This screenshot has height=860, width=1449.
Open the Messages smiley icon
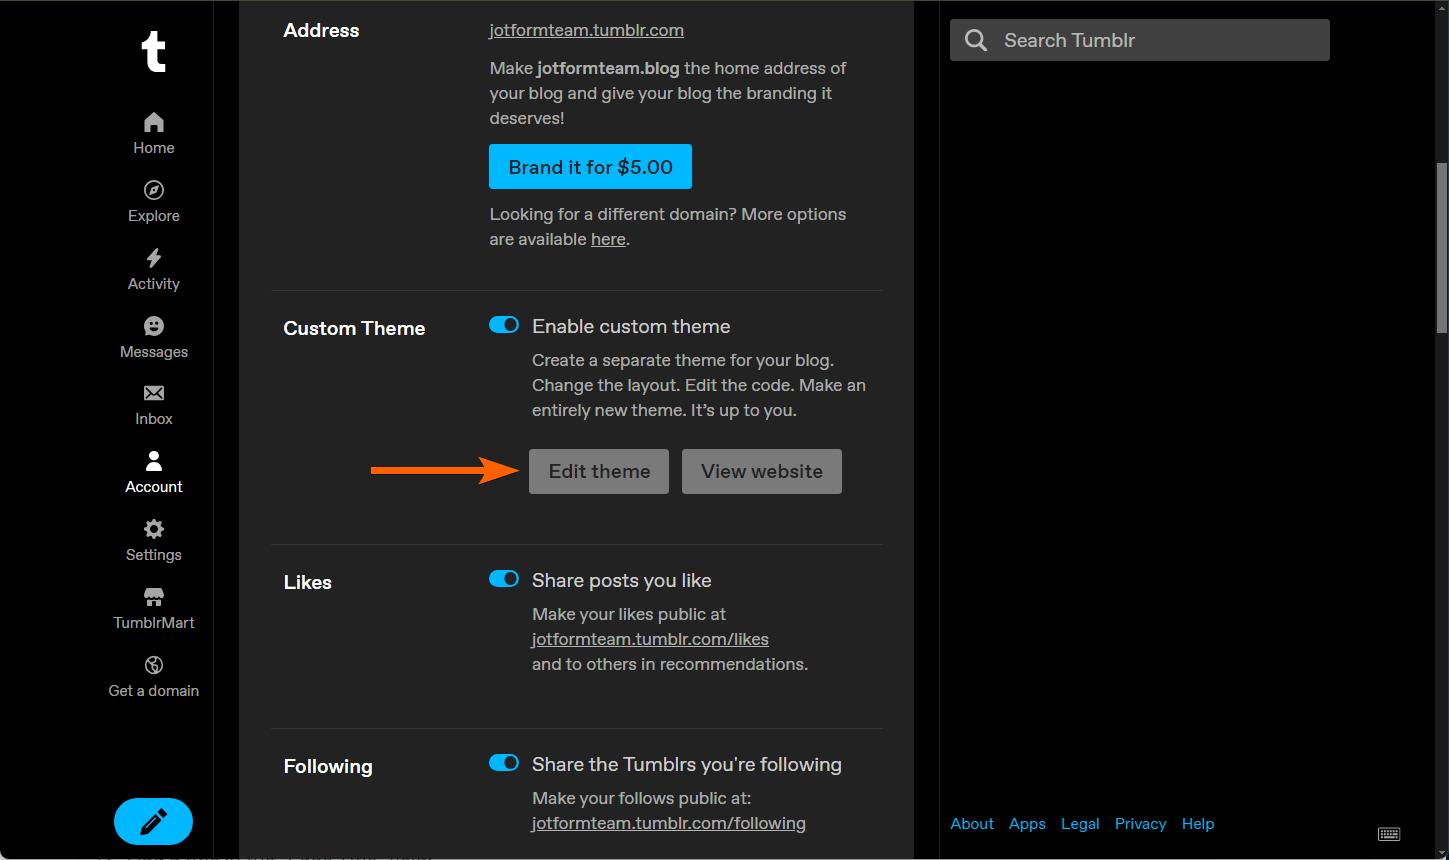point(154,326)
